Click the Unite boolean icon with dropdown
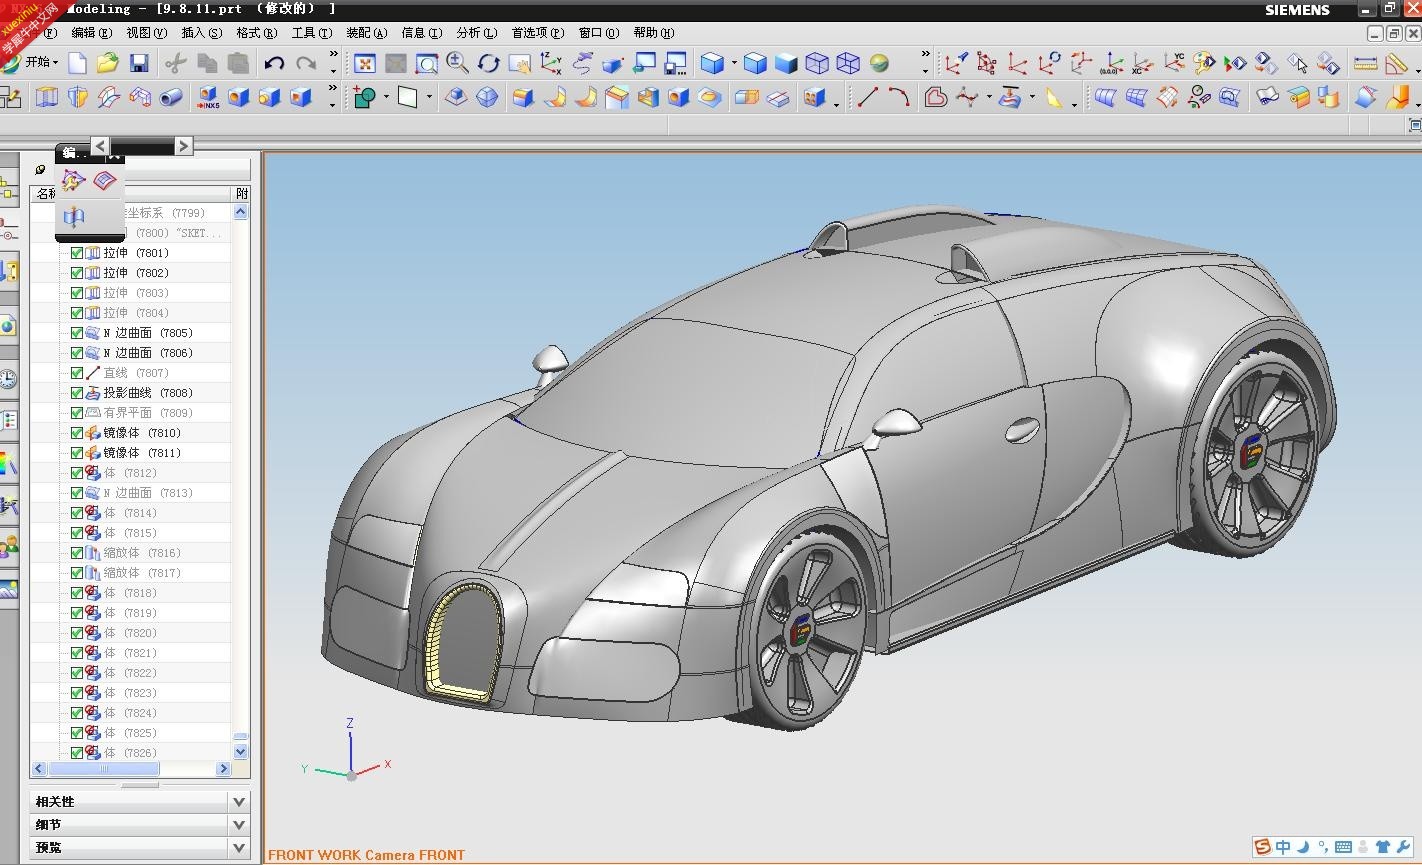 click(365, 97)
